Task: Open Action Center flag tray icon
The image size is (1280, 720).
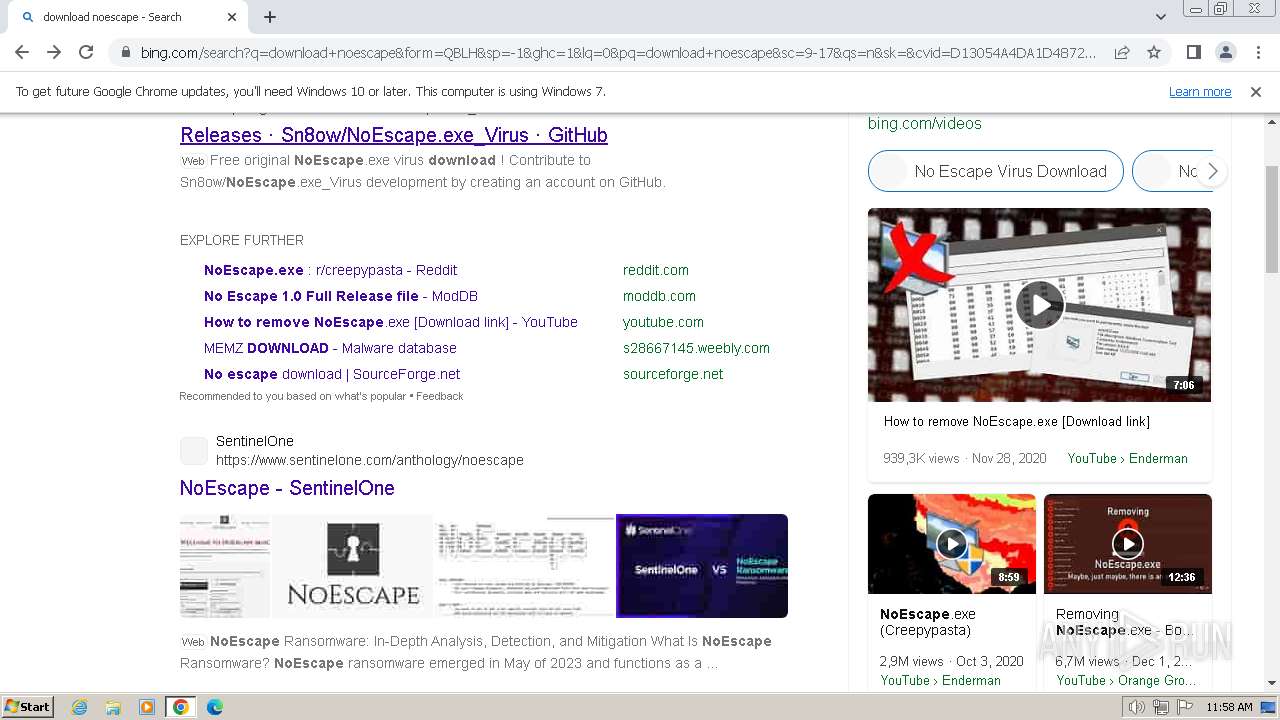Action: (x=1184, y=707)
